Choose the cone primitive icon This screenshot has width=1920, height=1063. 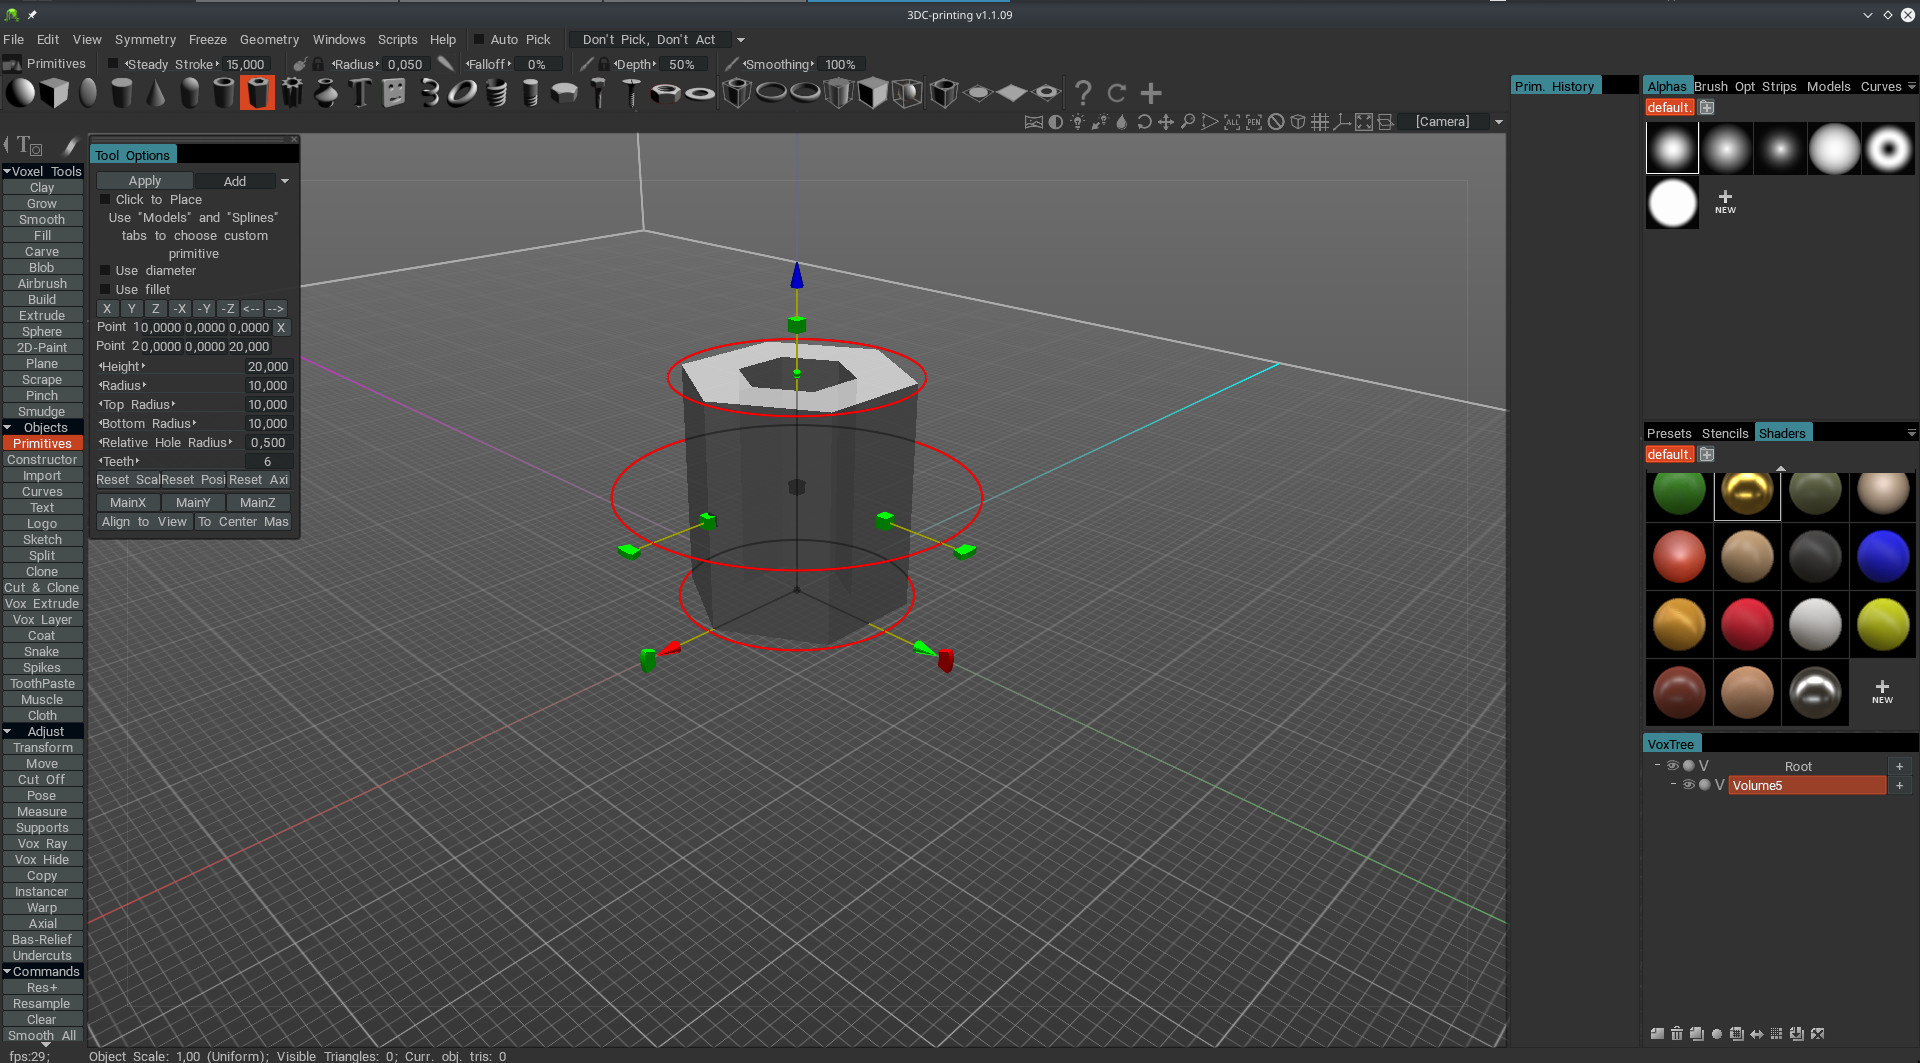pos(156,93)
